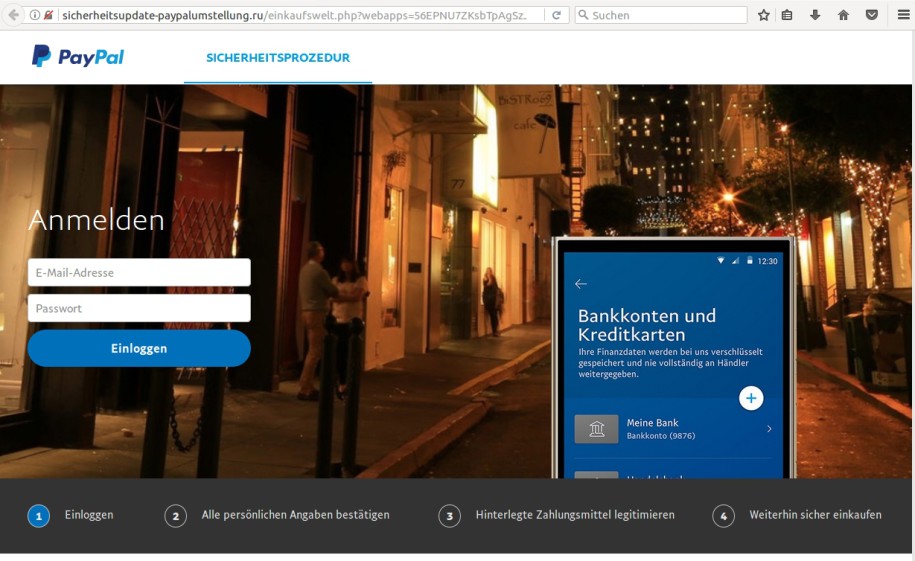
Task: Open the site information icon
Action: click(x=35, y=15)
